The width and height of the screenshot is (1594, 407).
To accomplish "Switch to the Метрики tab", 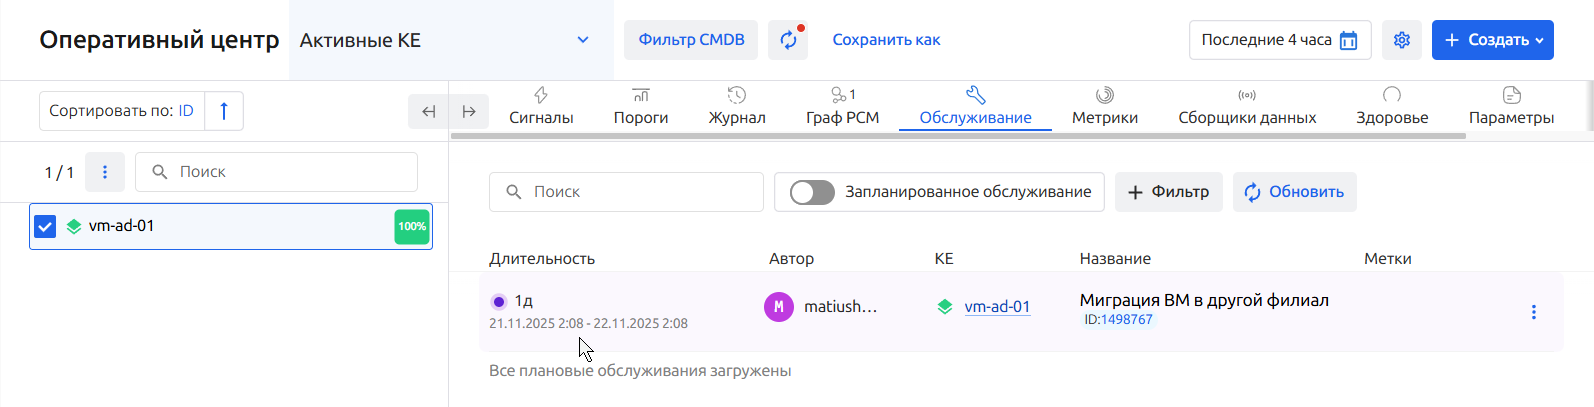I will [x=1105, y=107].
